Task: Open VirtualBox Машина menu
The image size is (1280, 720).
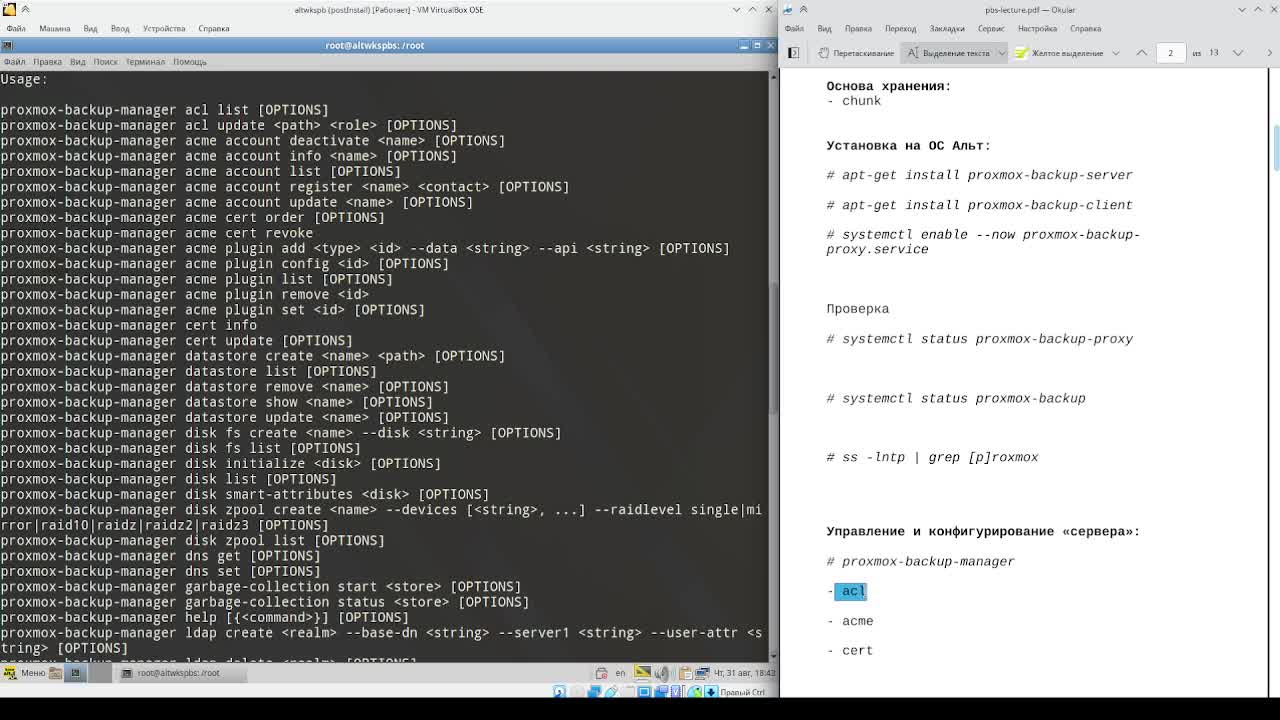Action: coord(54,28)
